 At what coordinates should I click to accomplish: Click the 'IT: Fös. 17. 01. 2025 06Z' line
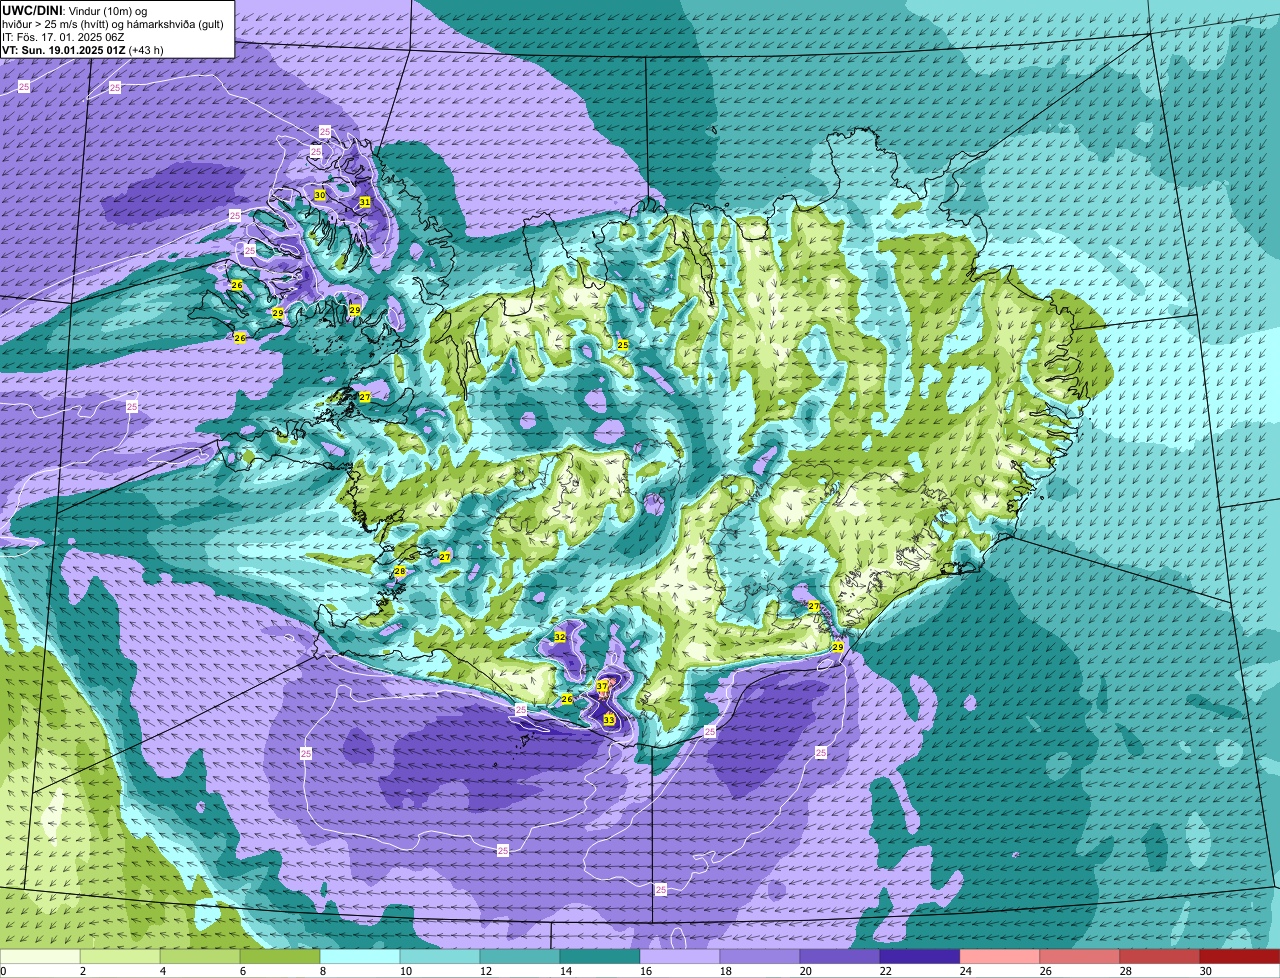(63, 37)
